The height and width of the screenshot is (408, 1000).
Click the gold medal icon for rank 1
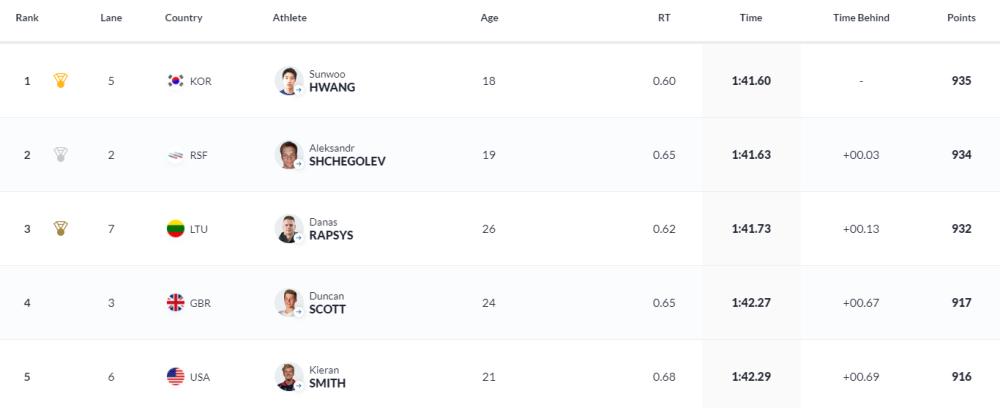[x=61, y=80]
